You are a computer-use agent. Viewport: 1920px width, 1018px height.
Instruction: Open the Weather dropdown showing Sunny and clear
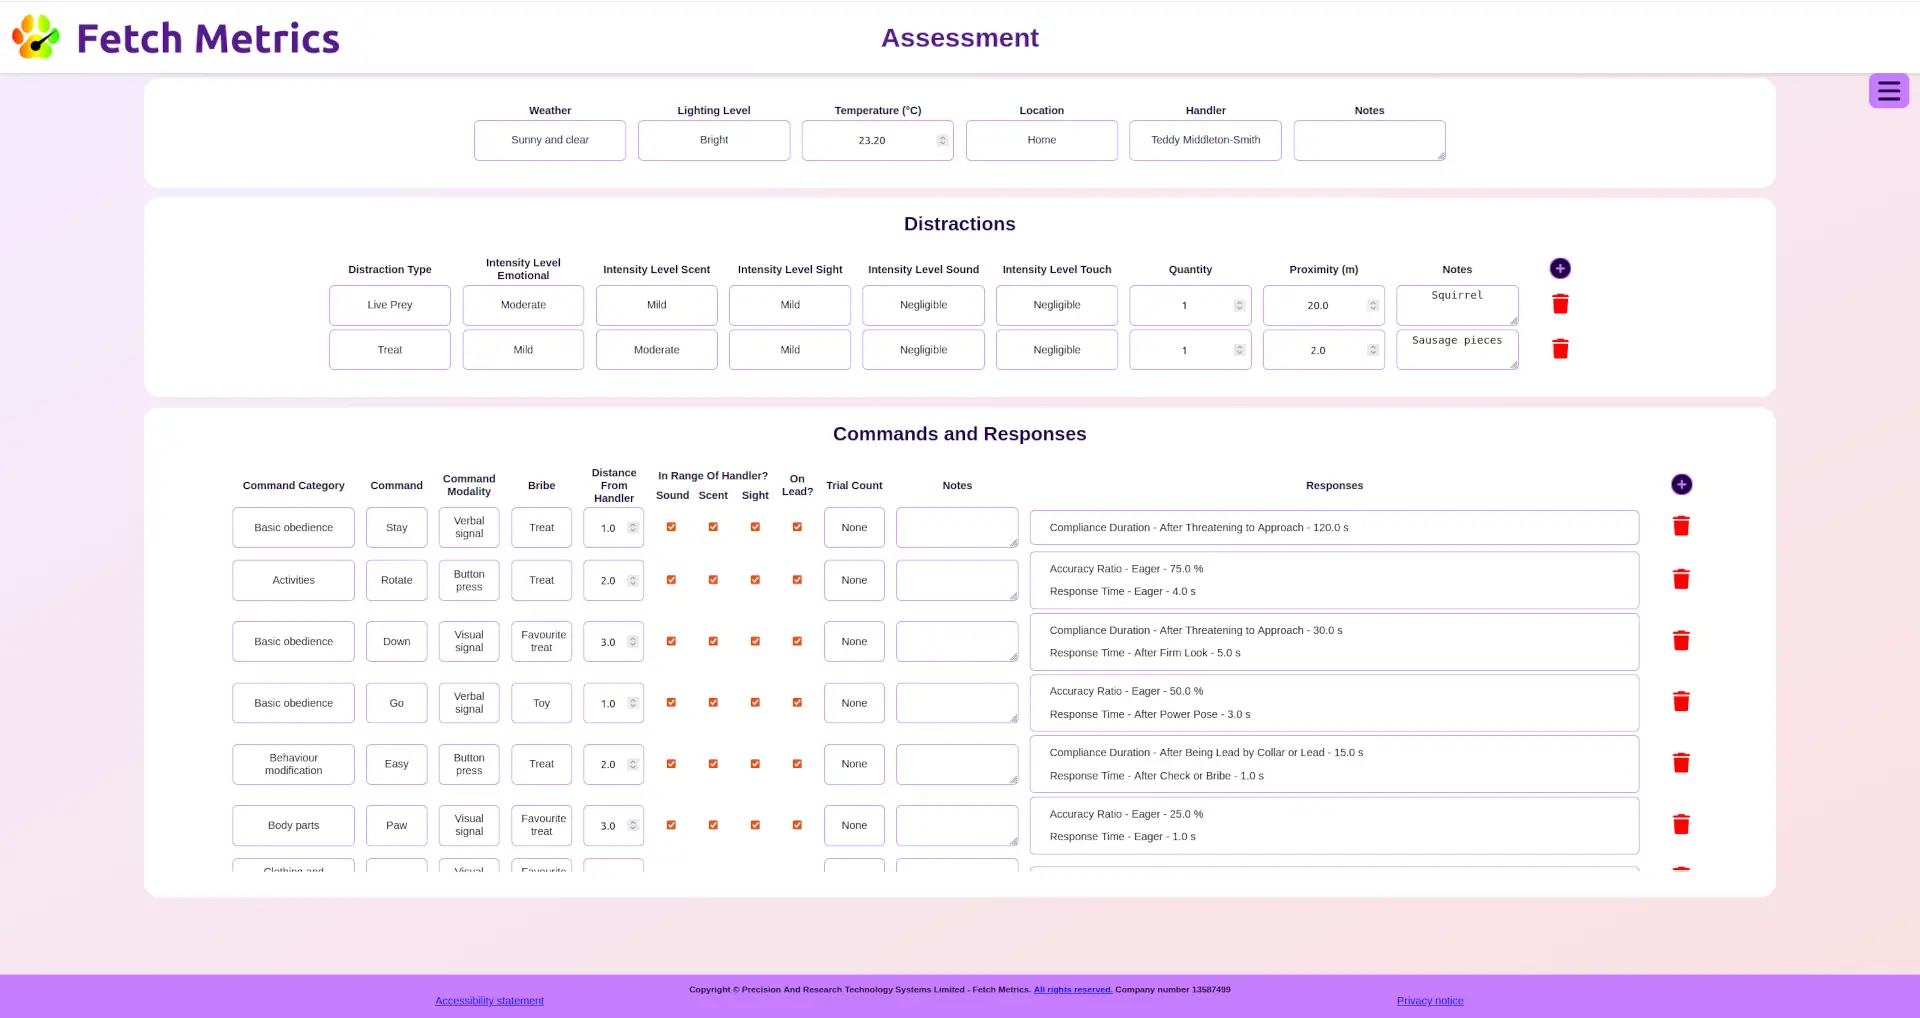point(549,140)
